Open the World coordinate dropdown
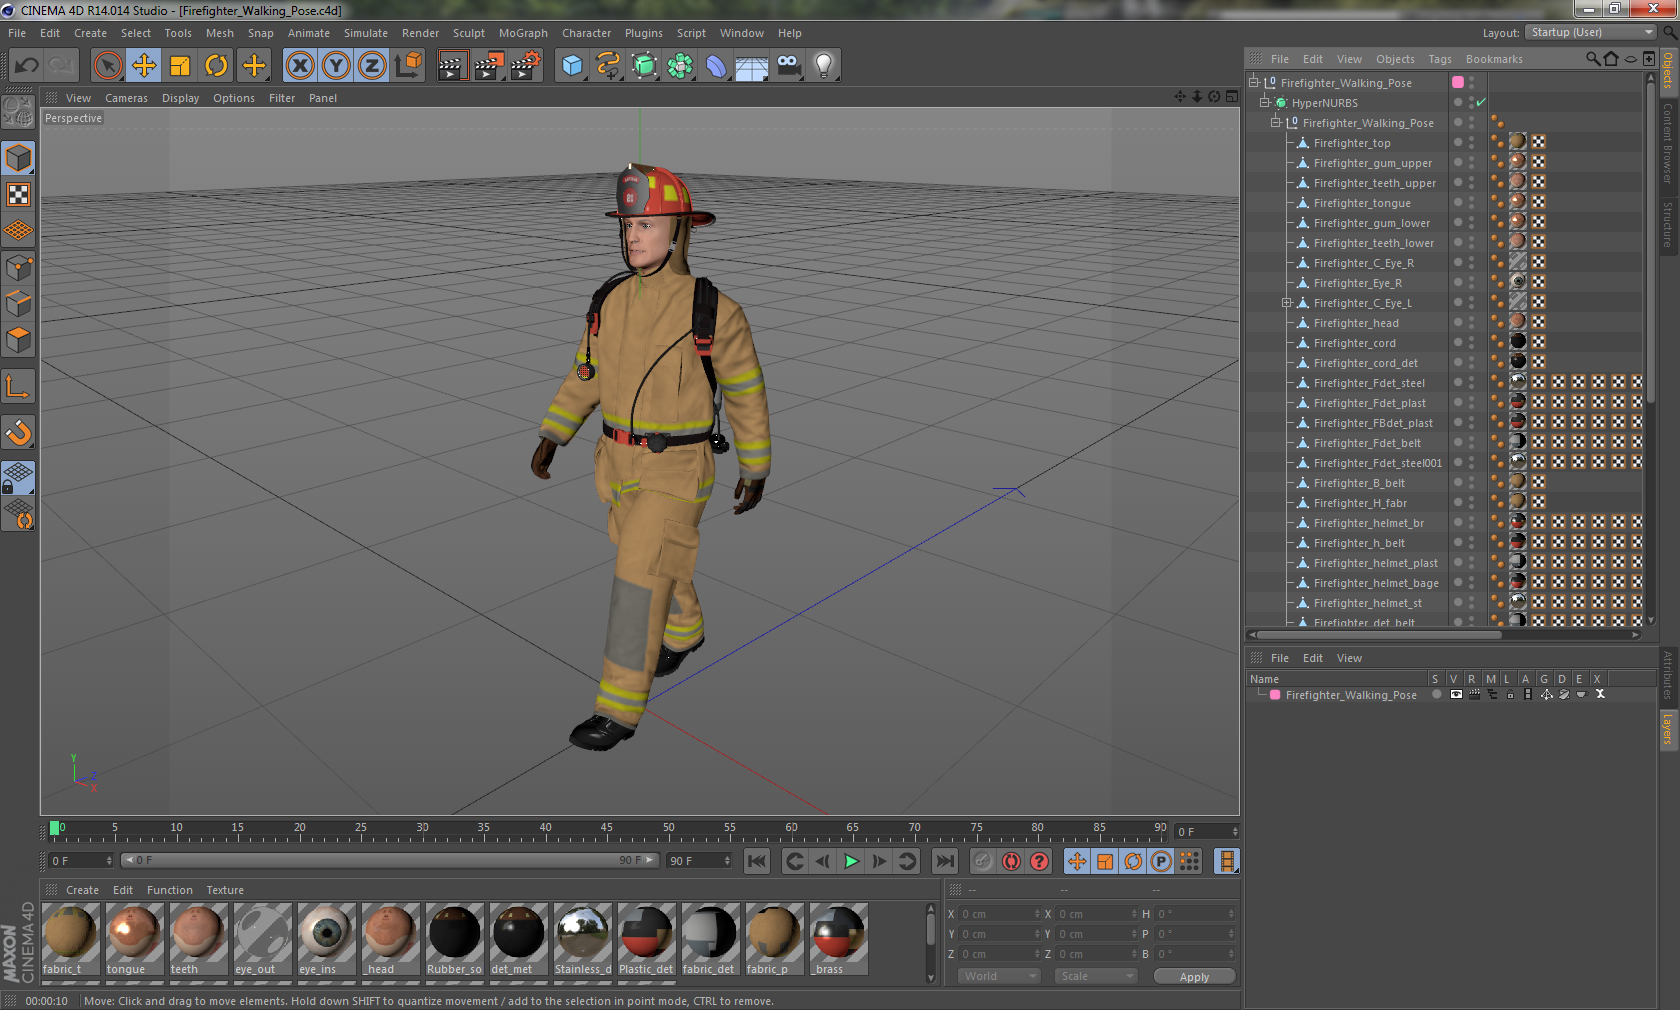 [x=1000, y=976]
